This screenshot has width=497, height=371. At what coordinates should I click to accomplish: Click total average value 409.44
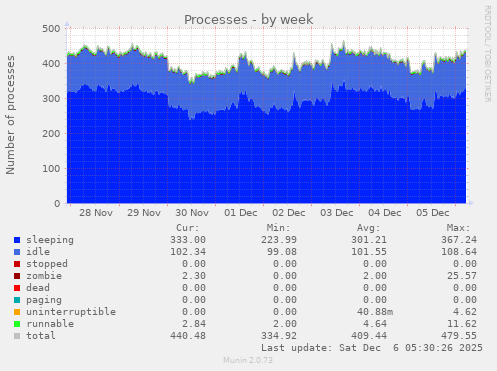coord(369,336)
